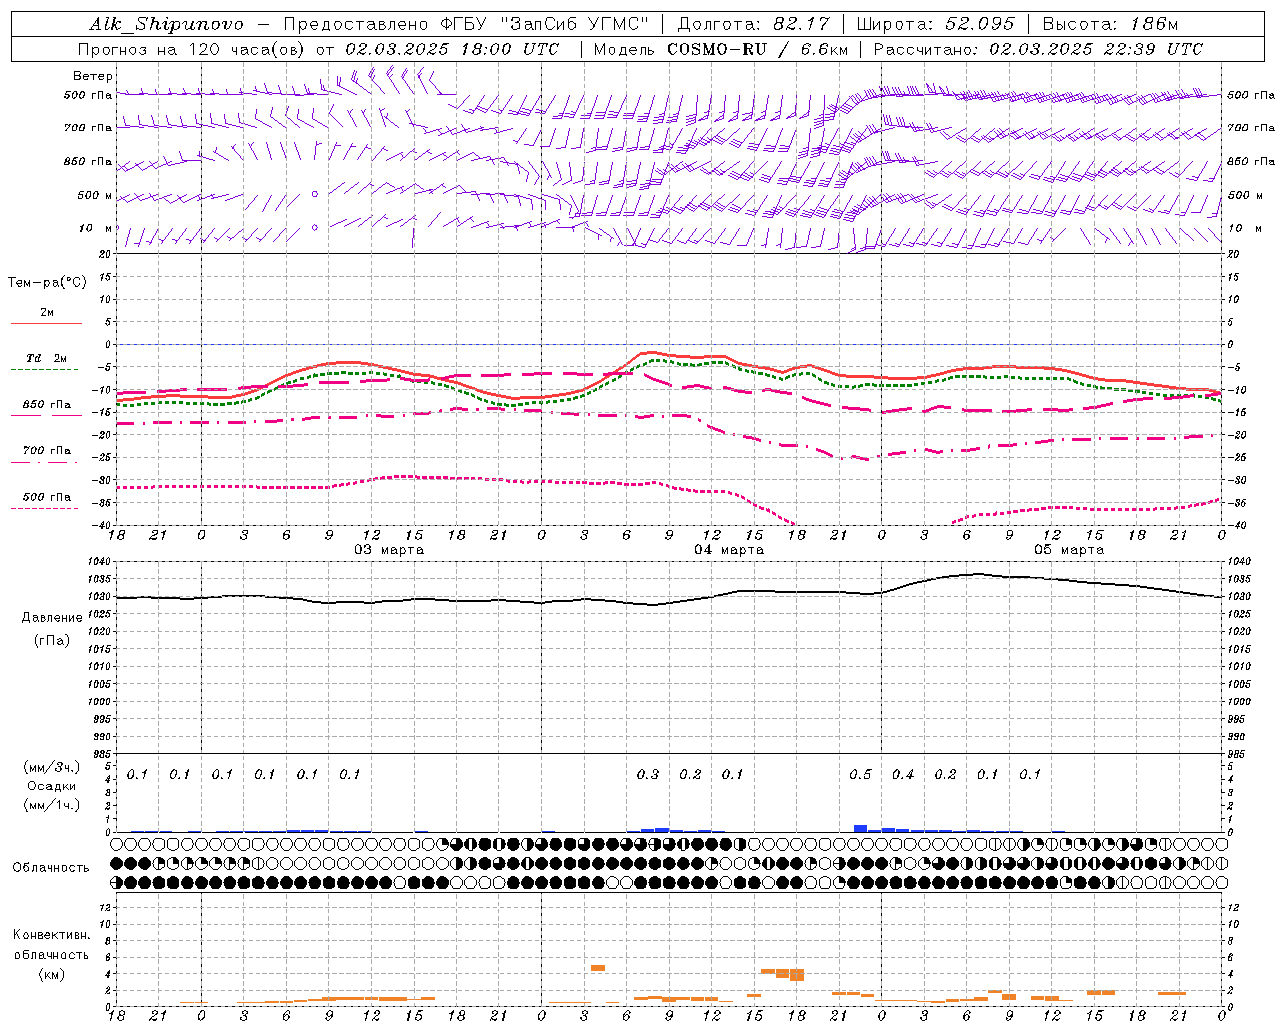The width and height of the screenshot is (1280, 1024).
Task: Click the tallest blue precipitation bar near 21h
Action: [860, 828]
